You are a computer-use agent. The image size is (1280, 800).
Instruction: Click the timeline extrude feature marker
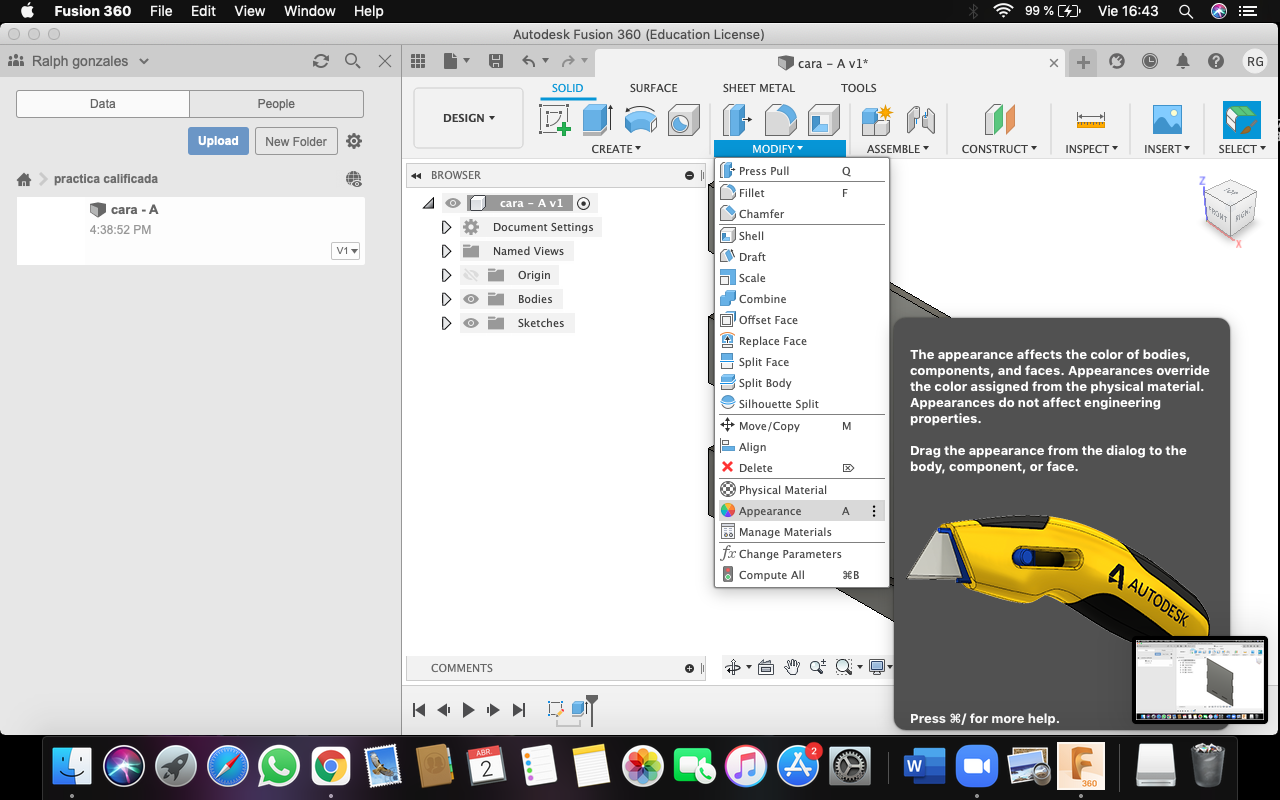[x=578, y=709]
